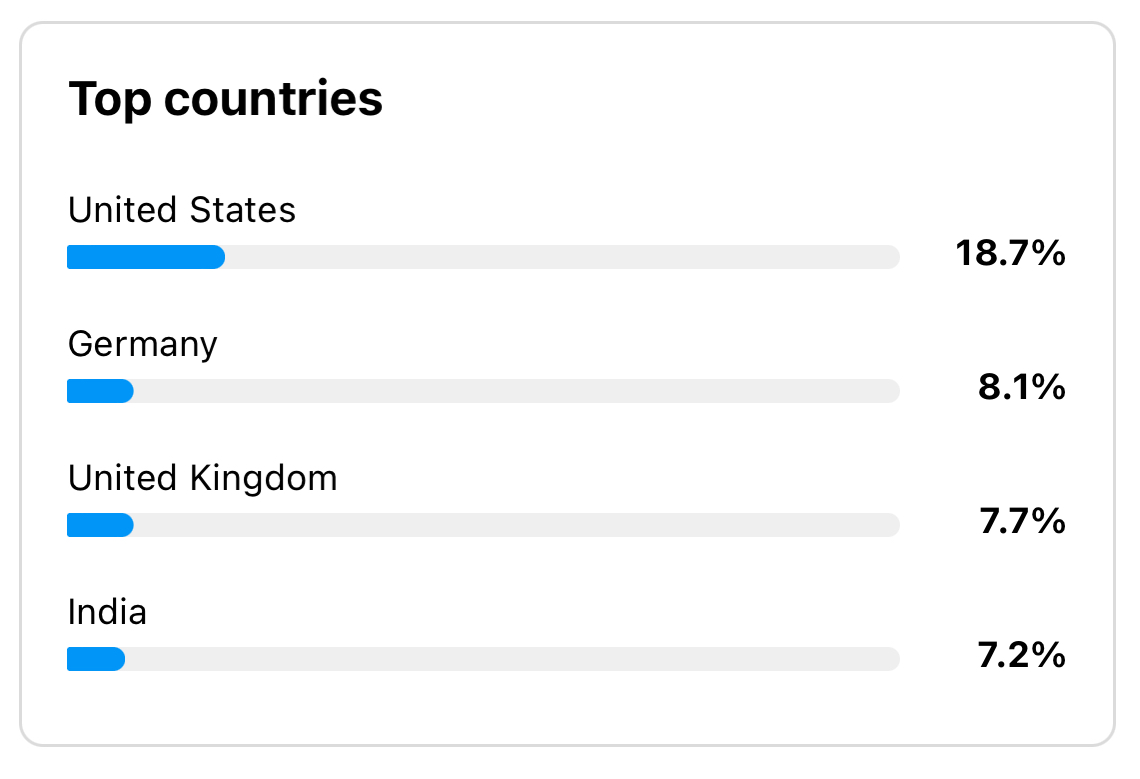
Task: Click gray track of United States bar
Action: coord(563,257)
